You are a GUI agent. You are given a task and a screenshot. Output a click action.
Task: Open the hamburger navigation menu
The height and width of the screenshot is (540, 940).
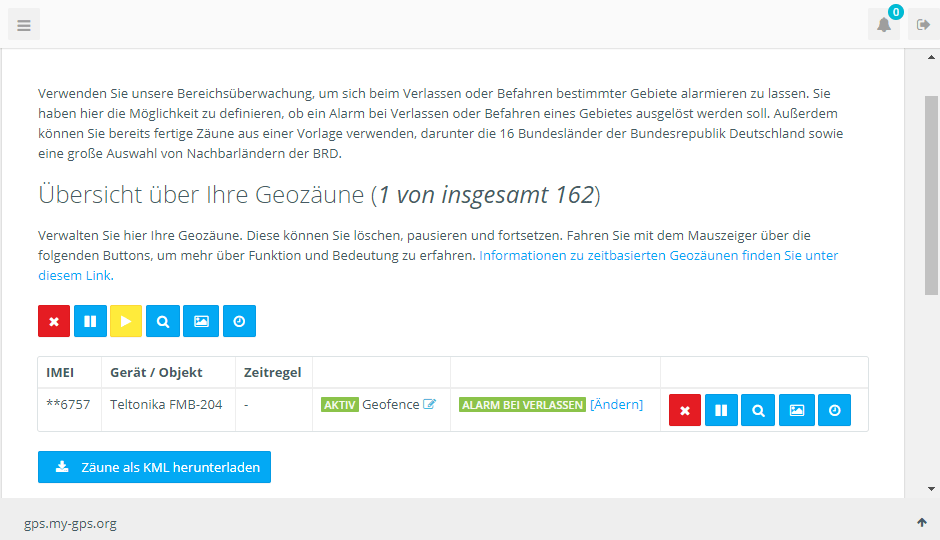click(24, 25)
